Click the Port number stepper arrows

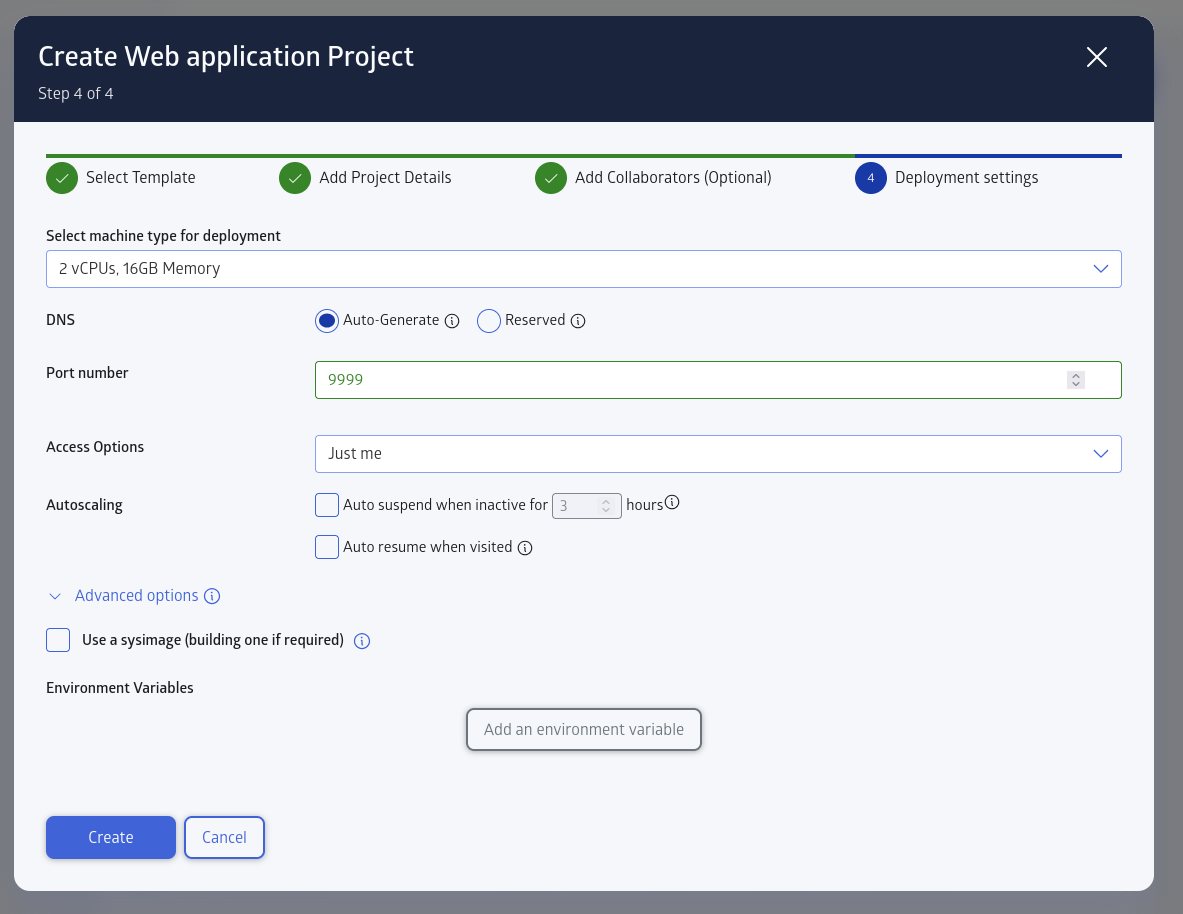(x=1076, y=380)
